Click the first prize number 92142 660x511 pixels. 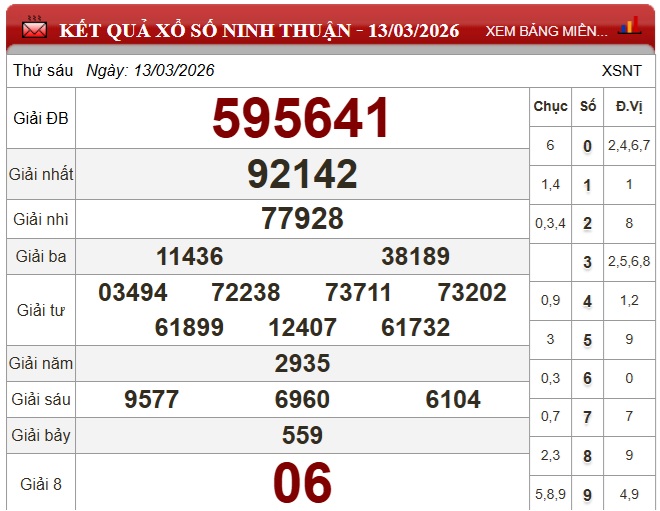click(302, 175)
